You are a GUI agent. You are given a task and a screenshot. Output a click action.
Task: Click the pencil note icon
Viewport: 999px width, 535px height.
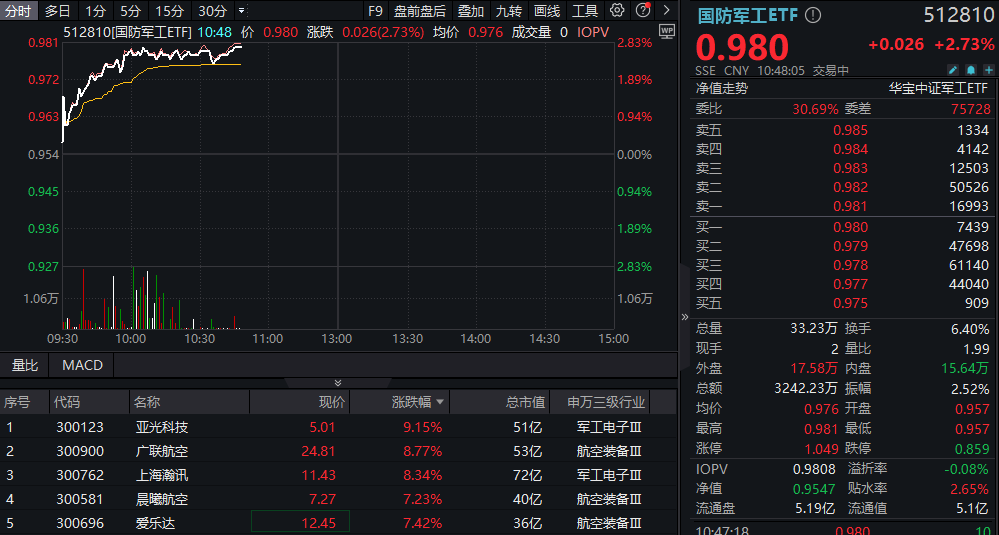click(952, 70)
